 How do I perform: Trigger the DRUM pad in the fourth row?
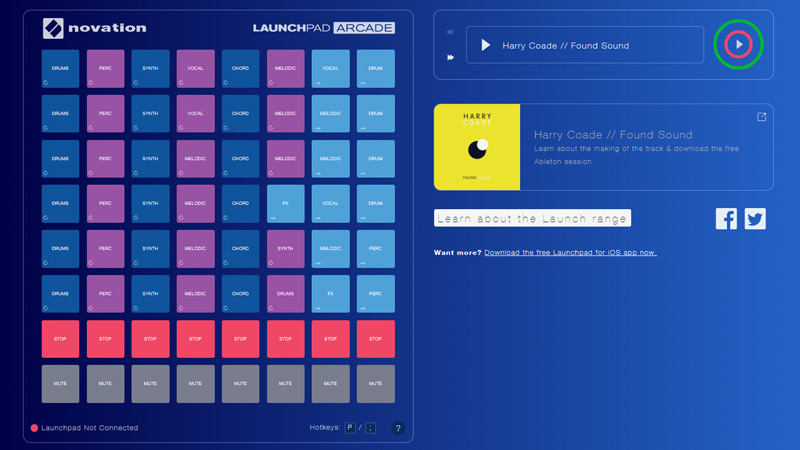point(376,204)
